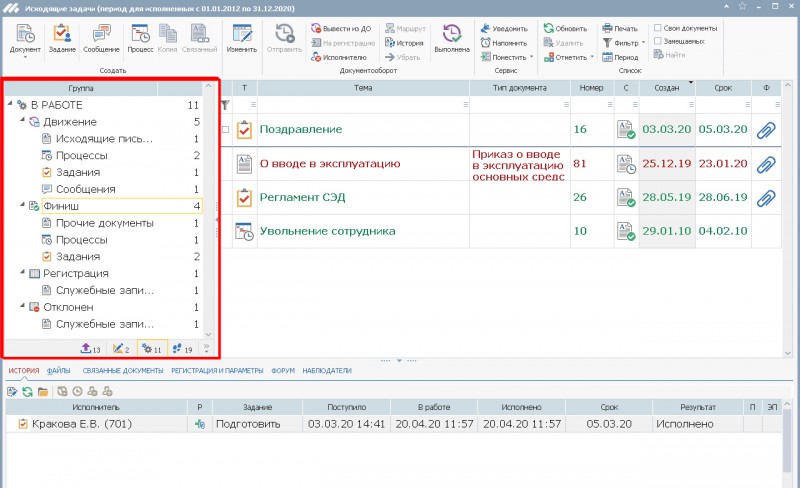Viewport: 800px width, 488px height.
Task: Click the Тема filter input field
Action: point(363,105)
